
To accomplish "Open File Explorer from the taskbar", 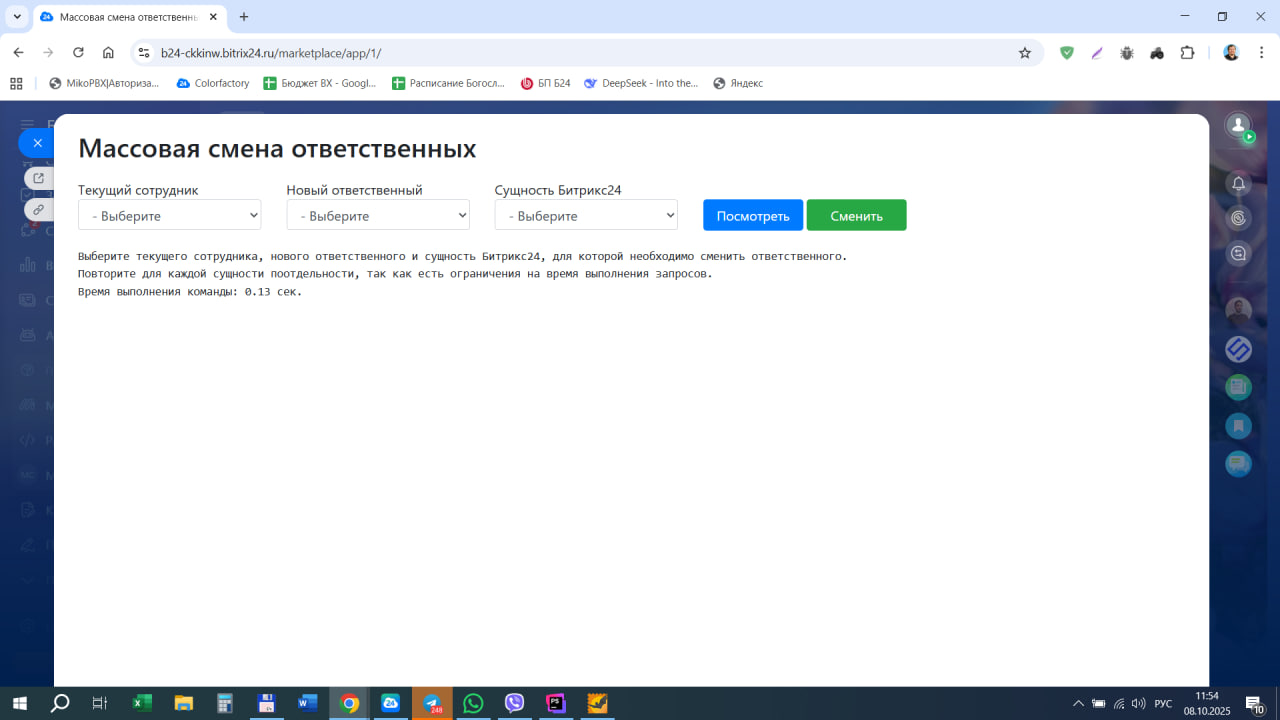I will pos(183,703).
